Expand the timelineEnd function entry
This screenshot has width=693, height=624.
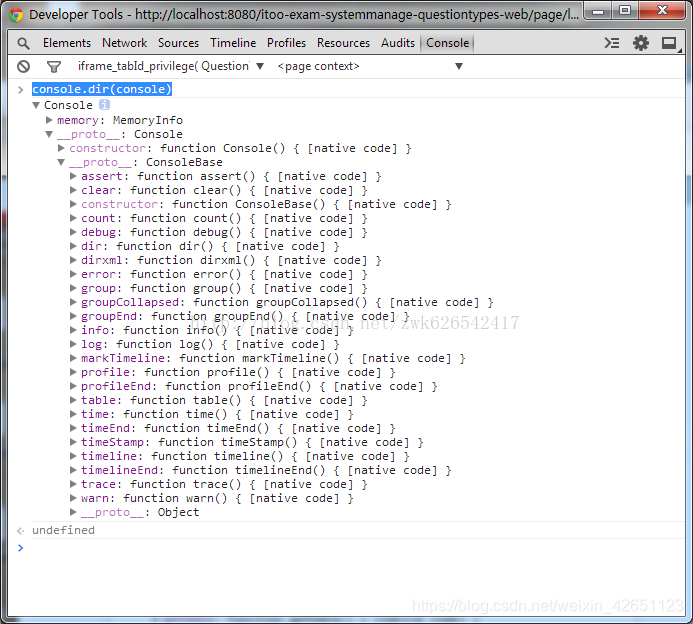[x=73, y=470]
